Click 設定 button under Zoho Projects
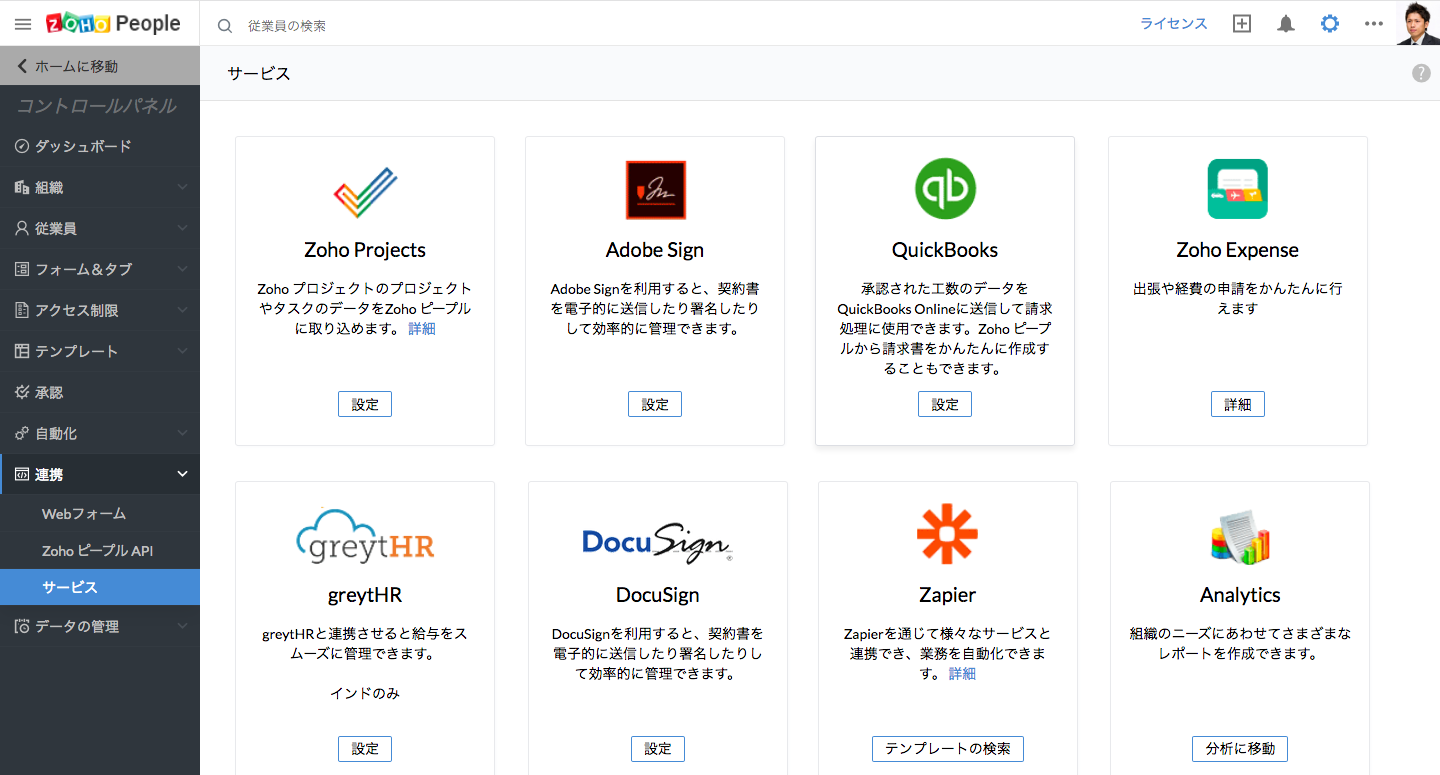The width and height of the screenshot is (1440, 775). tap(365, 404)
